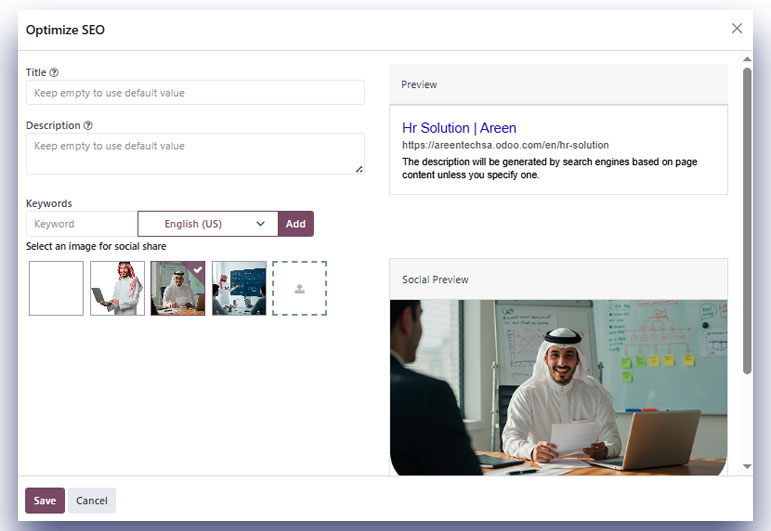Click the Keyword input field
771x531 pixels.
[82, 224]
